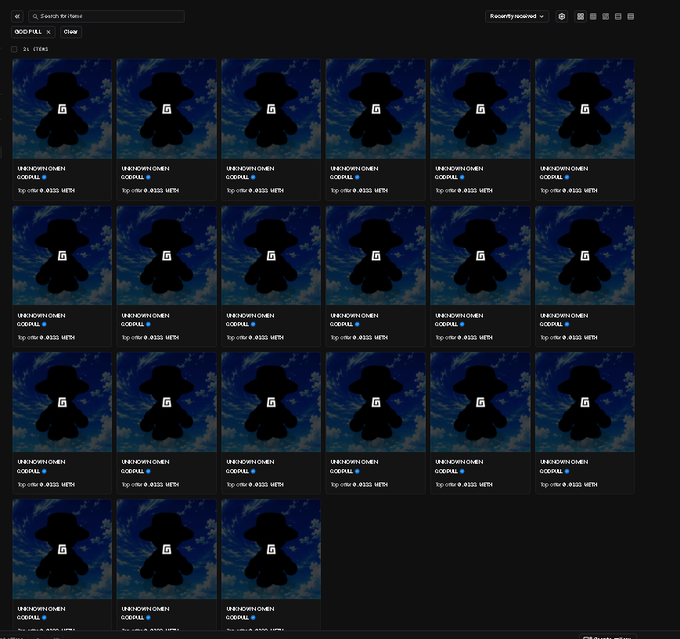
Task: Open the first UNKNOWN OMEN thumbnail in second row
Action: (x=62, y=256)
